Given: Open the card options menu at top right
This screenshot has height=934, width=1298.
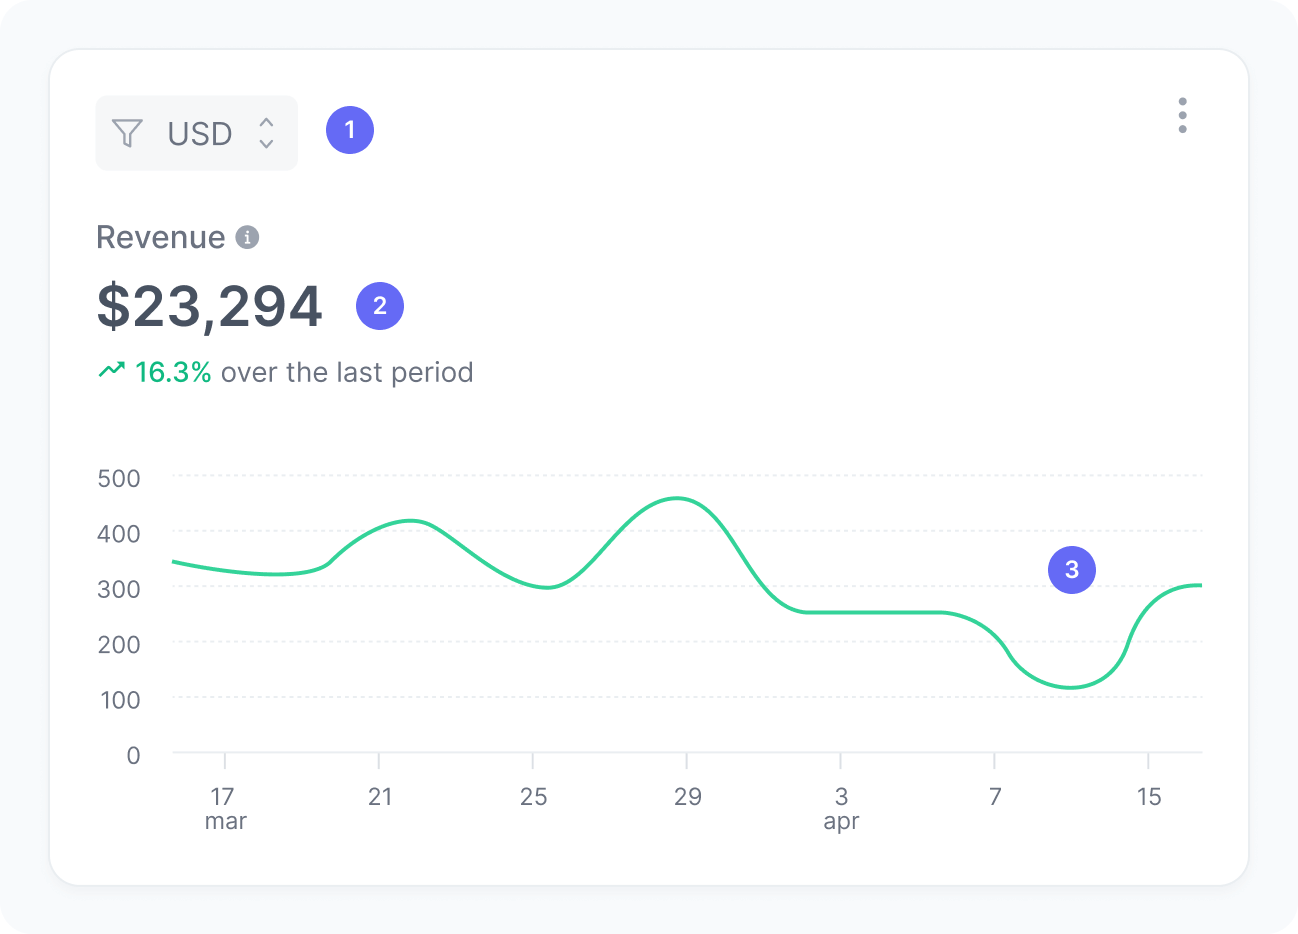Looking at the screenshot, I should pos(1182,117).
